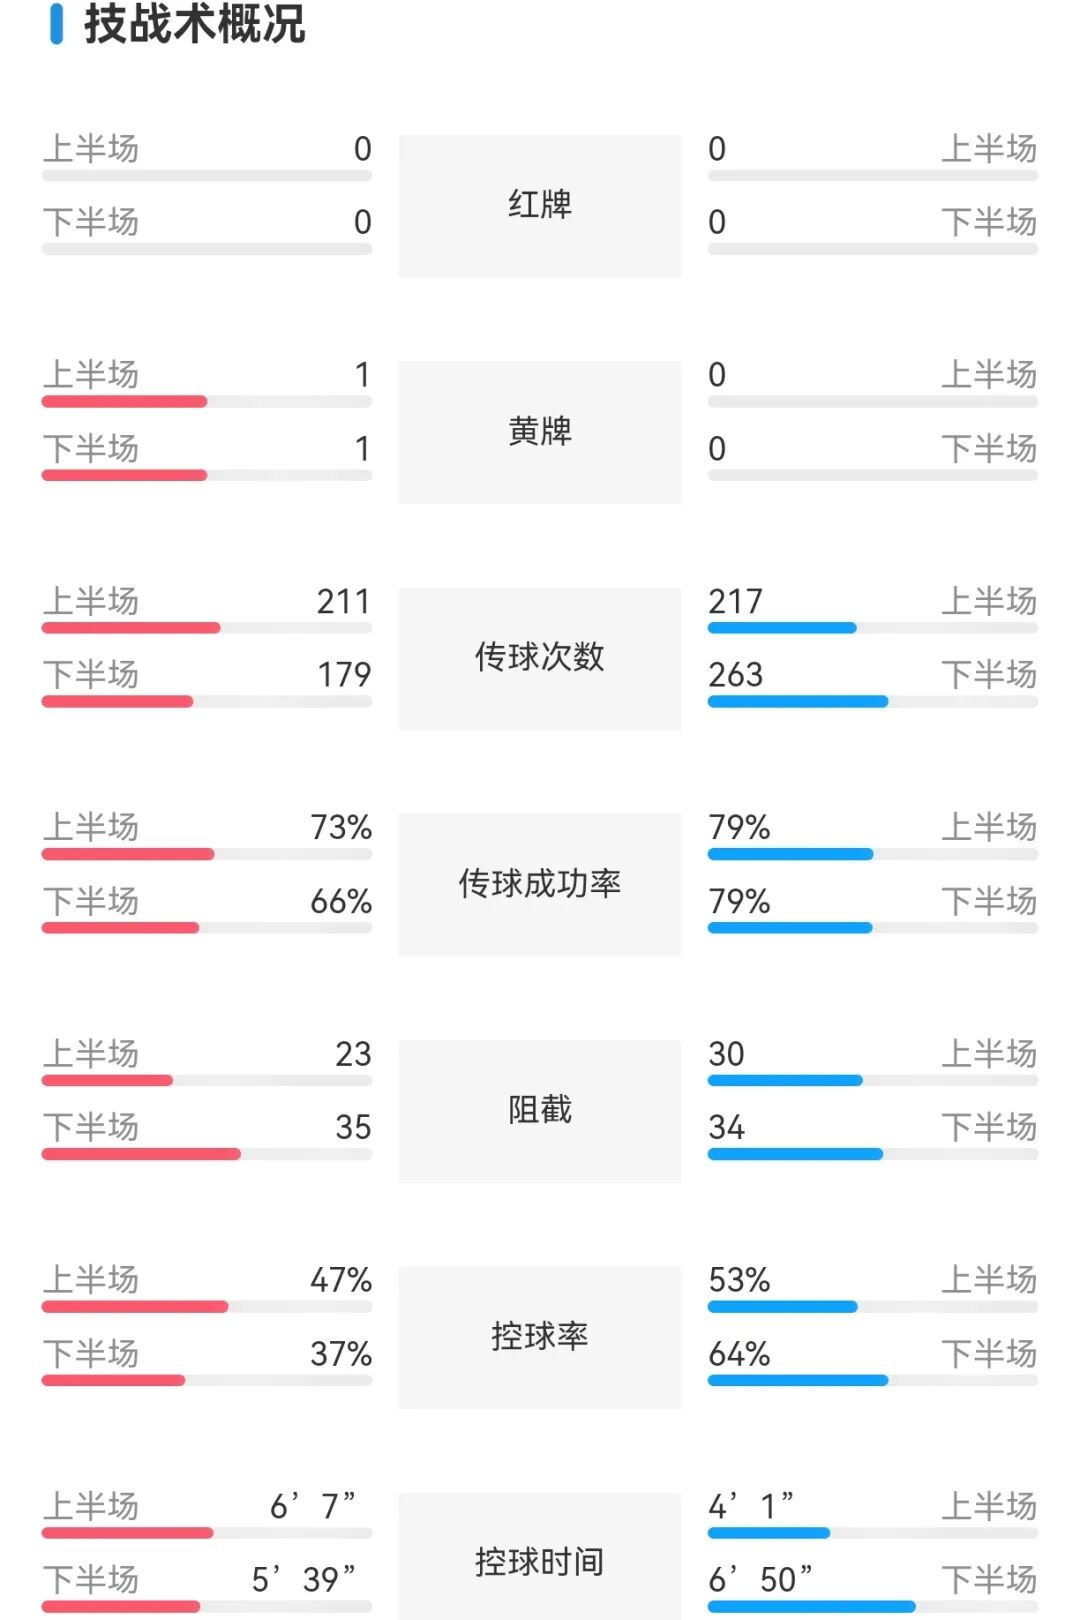This screenshot has height=1620, width=1080.
Task: Open the 传球成功率 stat category
Action: point(540,884)
